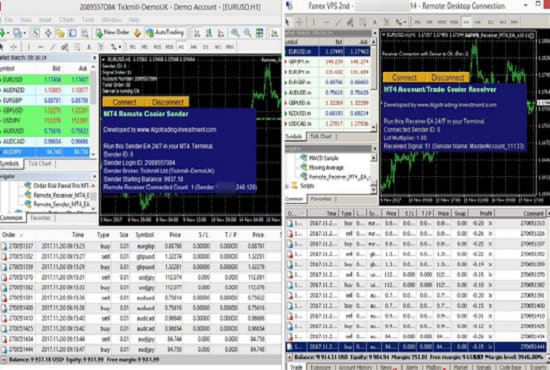Select the H4 timeframe in the left terminal

tap(193, 47)
